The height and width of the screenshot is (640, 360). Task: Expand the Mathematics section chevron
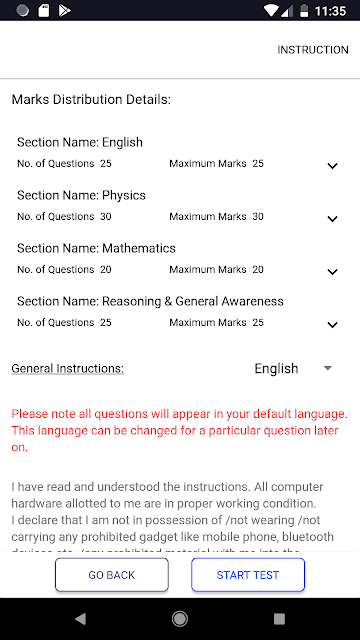click(x=332, y=272)
